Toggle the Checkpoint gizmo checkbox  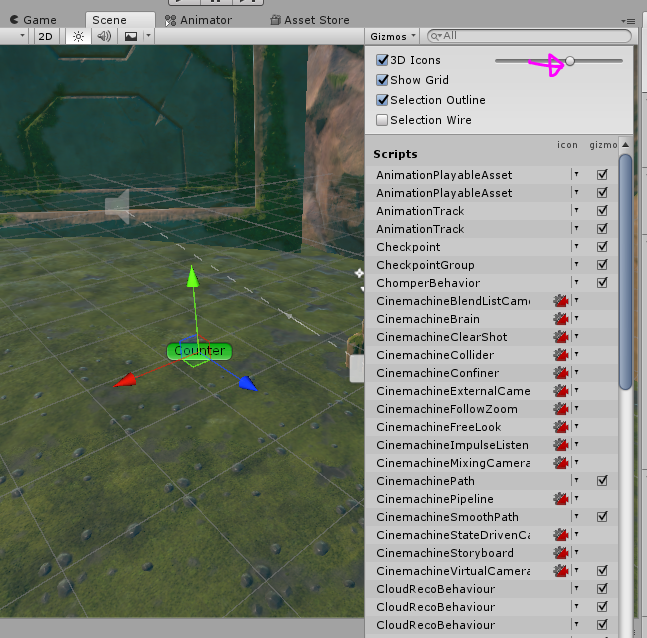coord(602,246)
